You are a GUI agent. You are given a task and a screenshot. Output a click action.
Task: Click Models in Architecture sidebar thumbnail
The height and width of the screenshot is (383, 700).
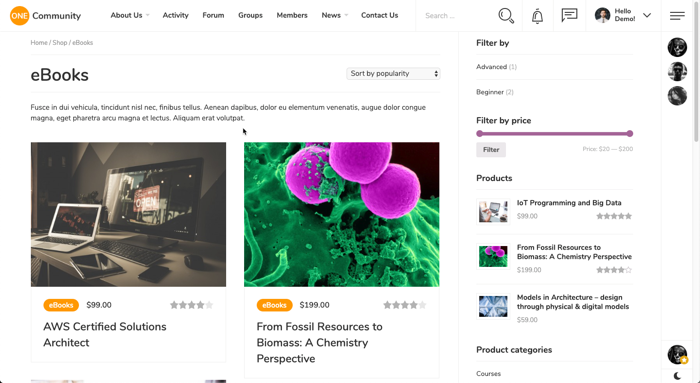point(493,306)
